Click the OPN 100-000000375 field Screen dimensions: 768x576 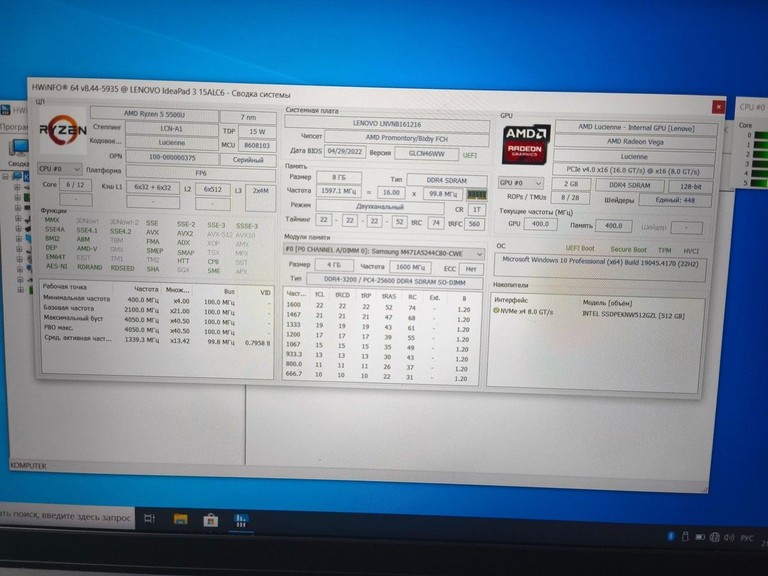tap(172, 157)
